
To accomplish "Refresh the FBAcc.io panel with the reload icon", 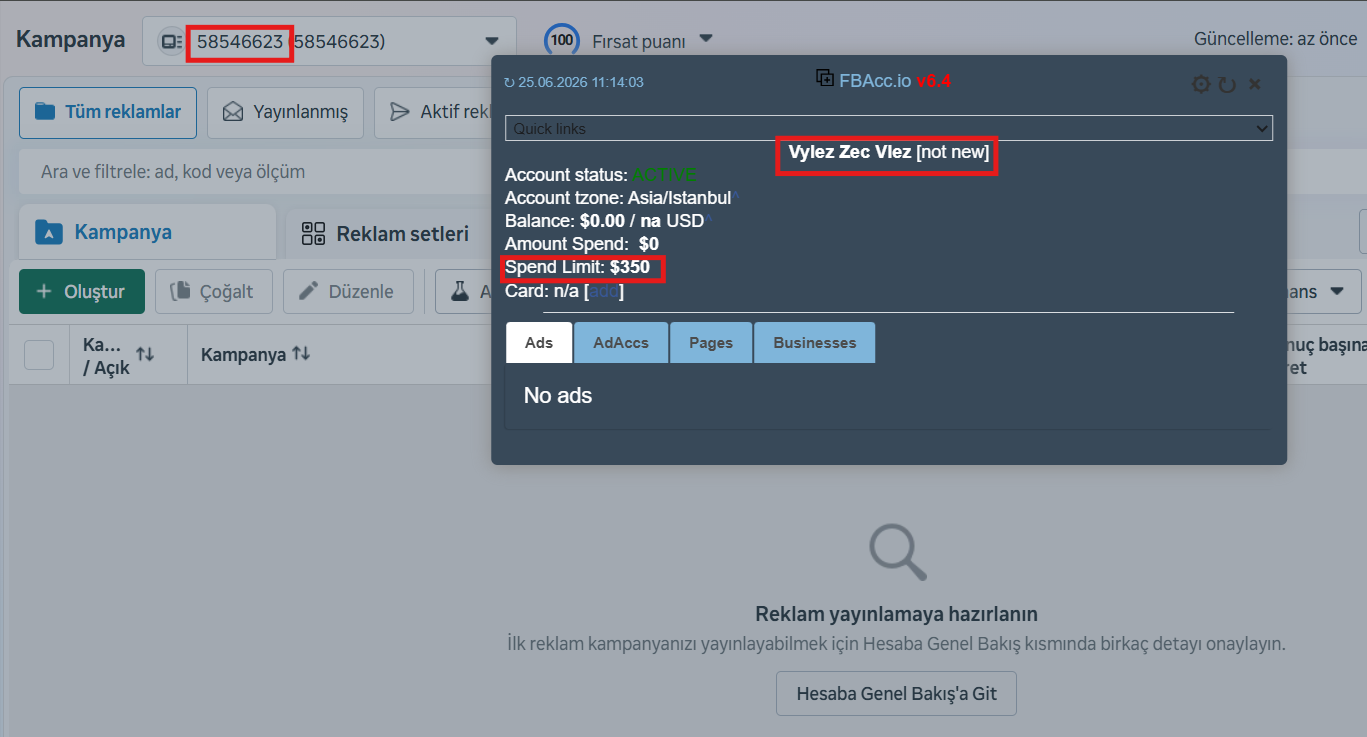I will coord(1227,85).
